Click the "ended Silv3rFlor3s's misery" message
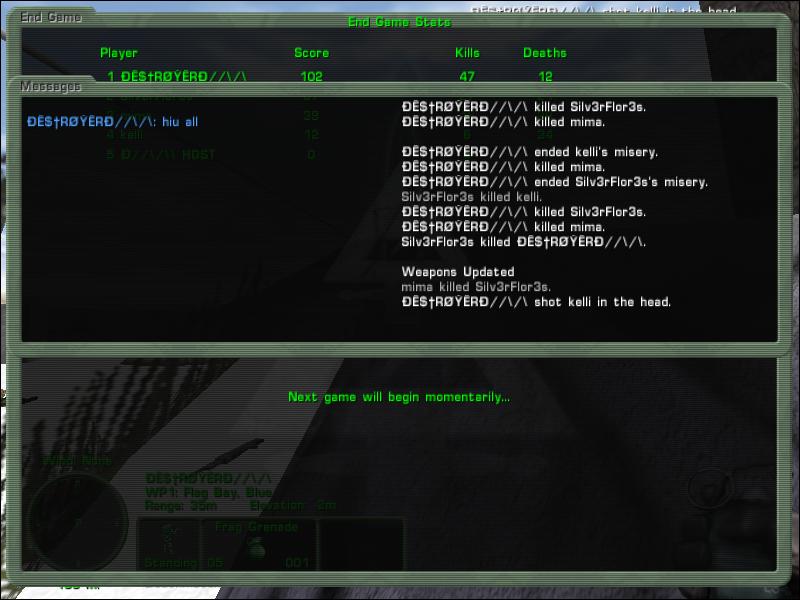The width and height of the screenshot is (800, 600). 555,182
